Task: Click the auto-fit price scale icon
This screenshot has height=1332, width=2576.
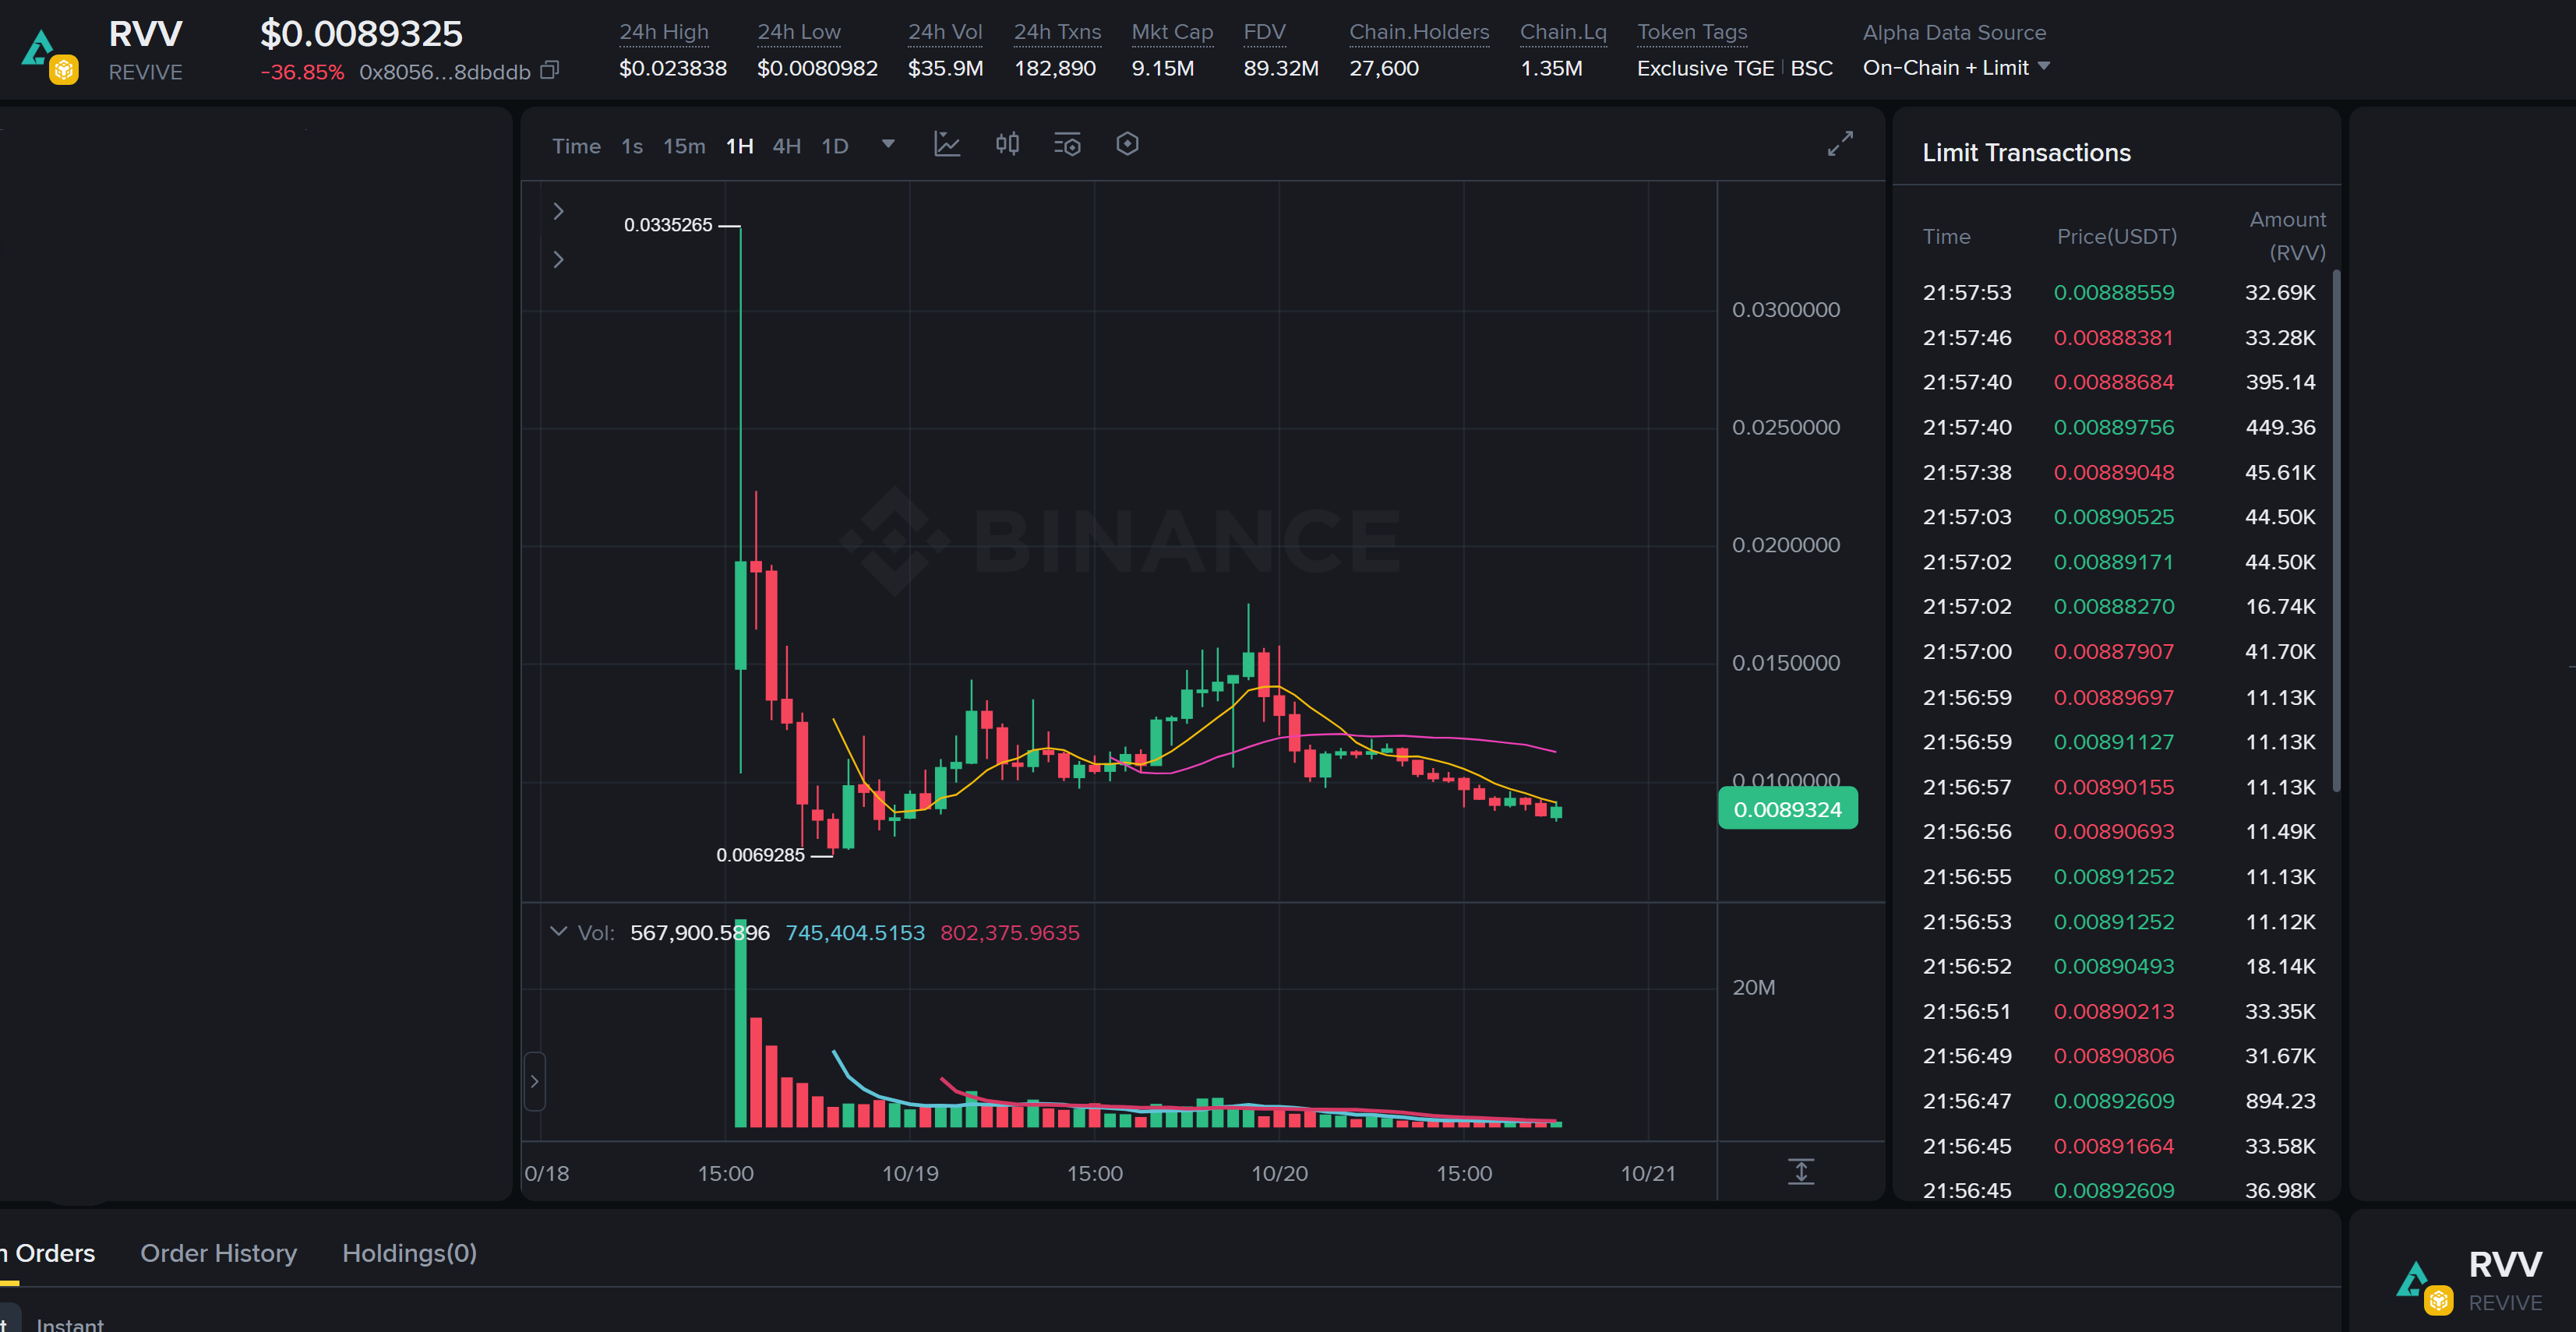Action: pos(1801,1172)
